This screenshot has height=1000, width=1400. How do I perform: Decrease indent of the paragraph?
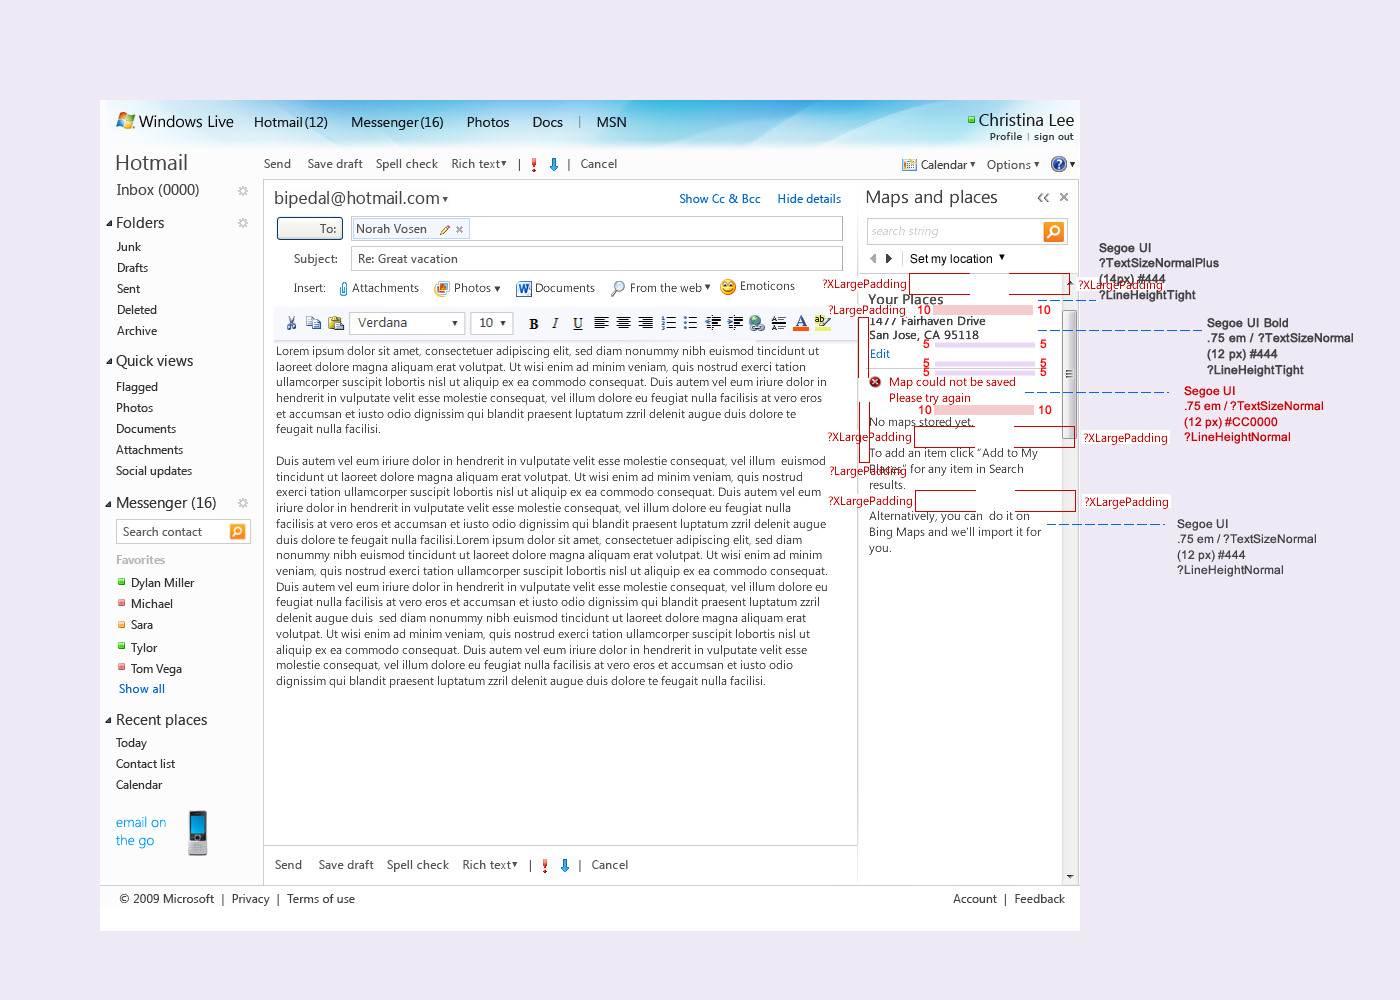tap(713, 323)
